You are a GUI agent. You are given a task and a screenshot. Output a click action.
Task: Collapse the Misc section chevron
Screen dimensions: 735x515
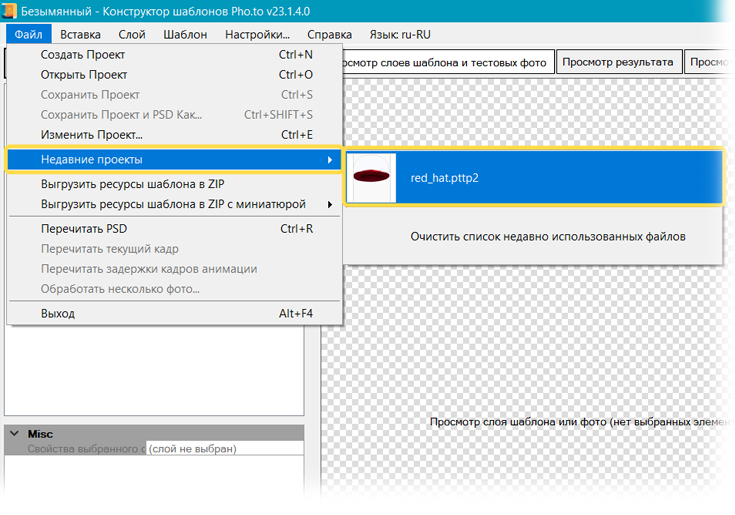click(x=15, y=434)
